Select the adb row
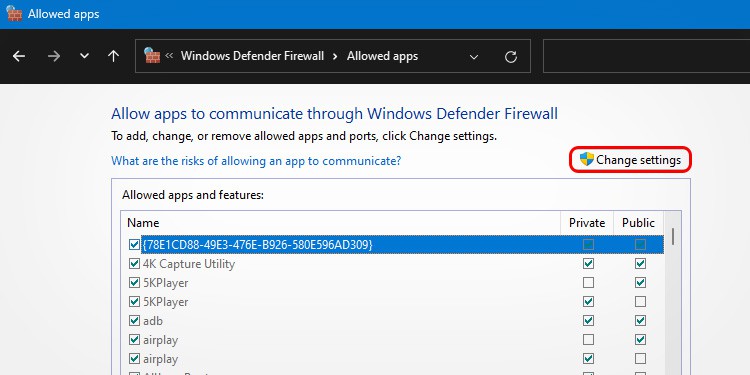Image resolution: width=750 pixels, height=375 pixels. 392,320
